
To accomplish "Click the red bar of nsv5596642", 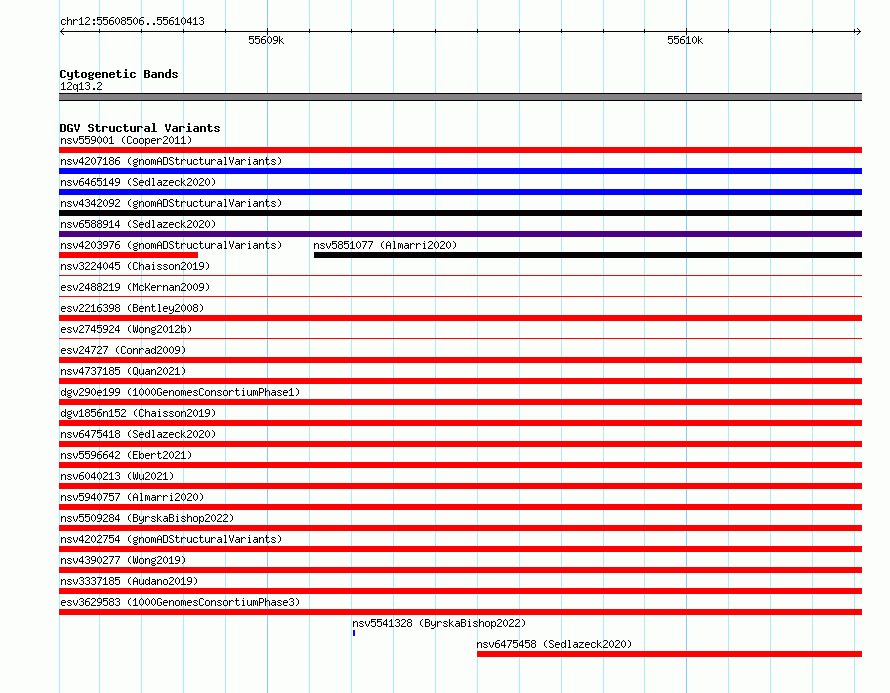I will [x=460, y=465].
